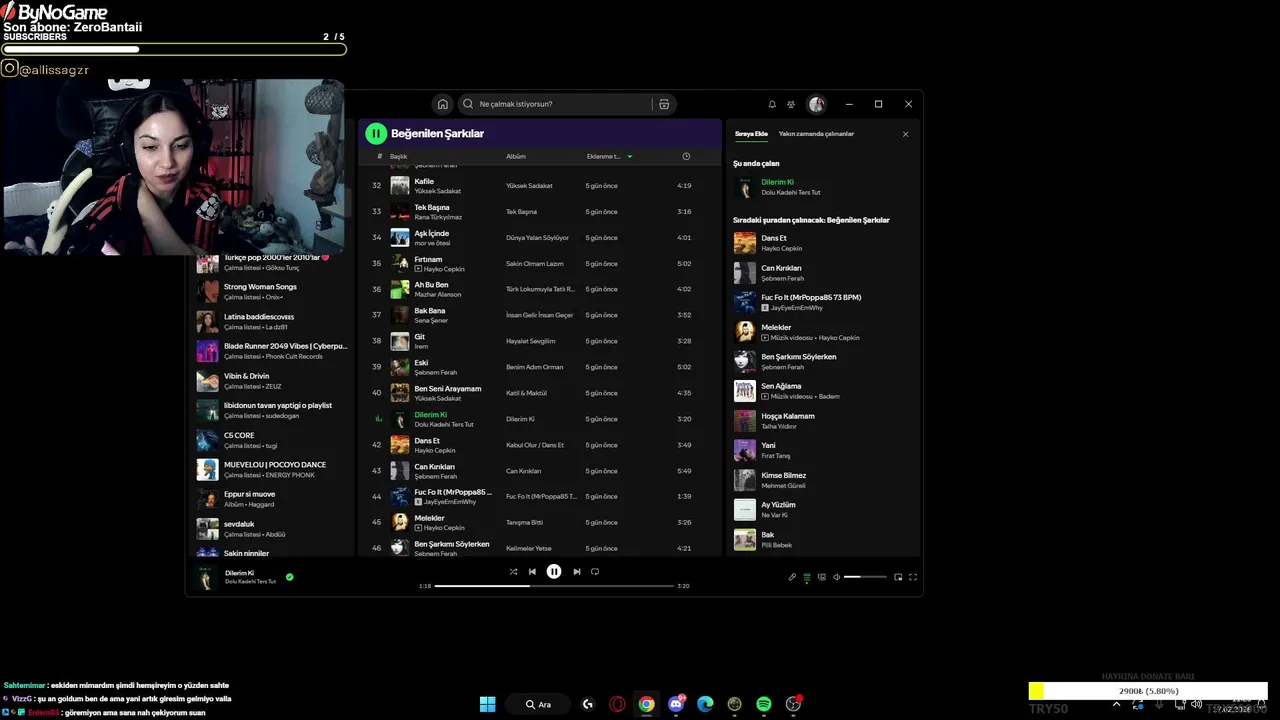
Task: Open MUEVELOU | POCOYO DANCE playlist
Action: (x=272, y=470)
